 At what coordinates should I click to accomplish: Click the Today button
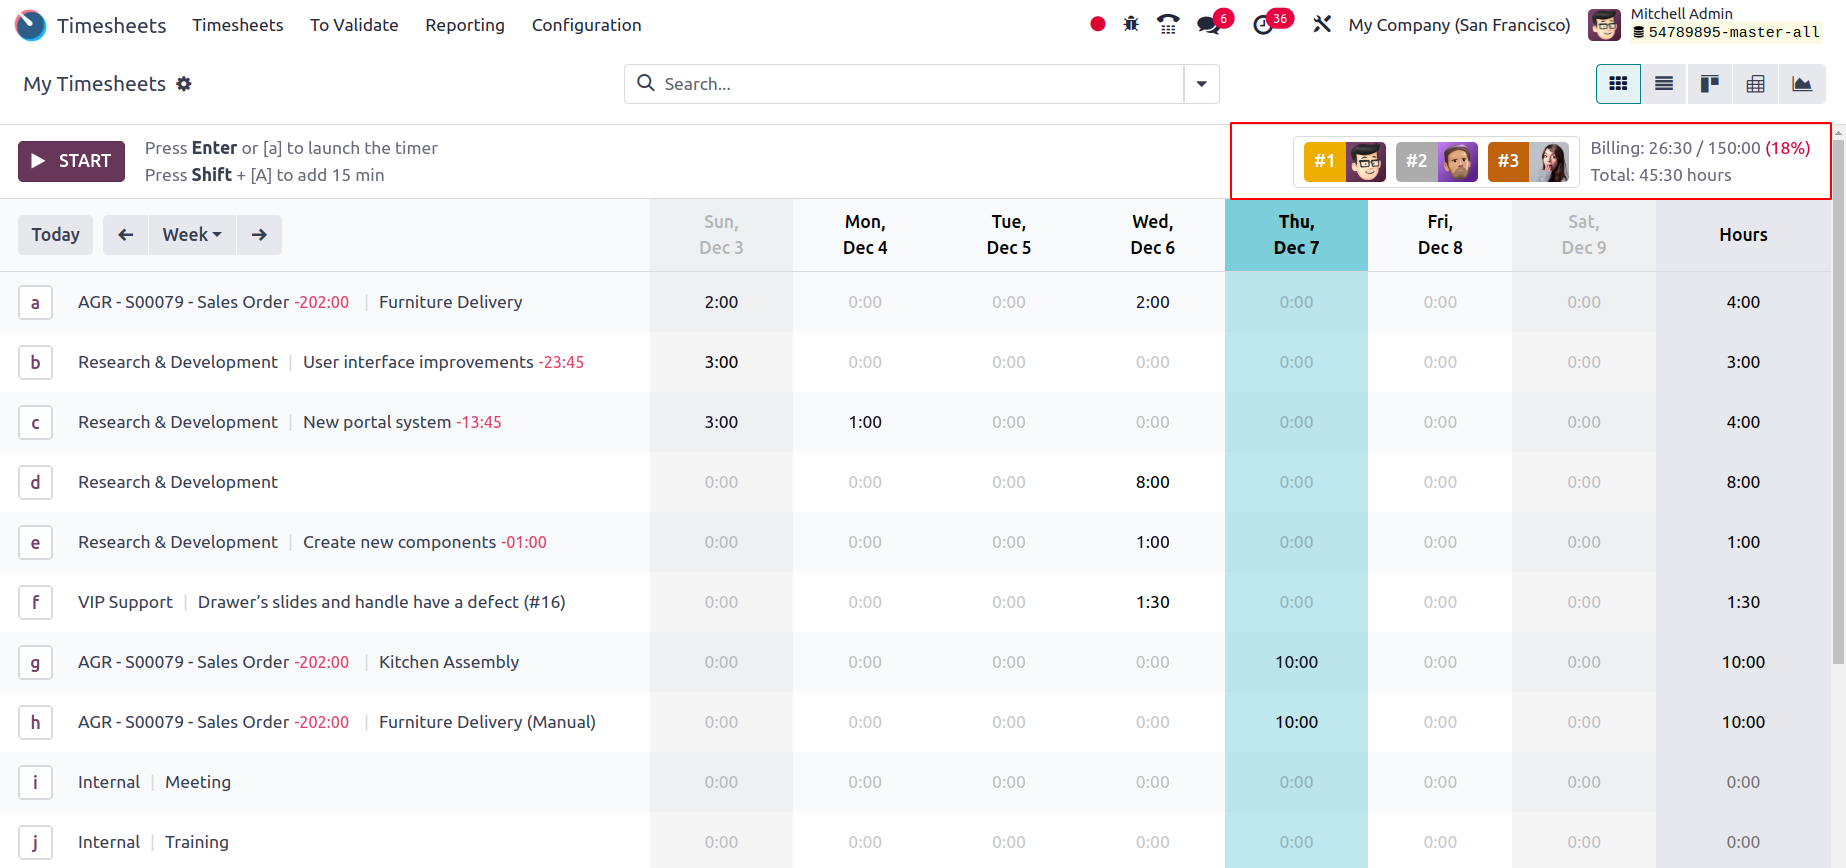[x=56, y=235]
